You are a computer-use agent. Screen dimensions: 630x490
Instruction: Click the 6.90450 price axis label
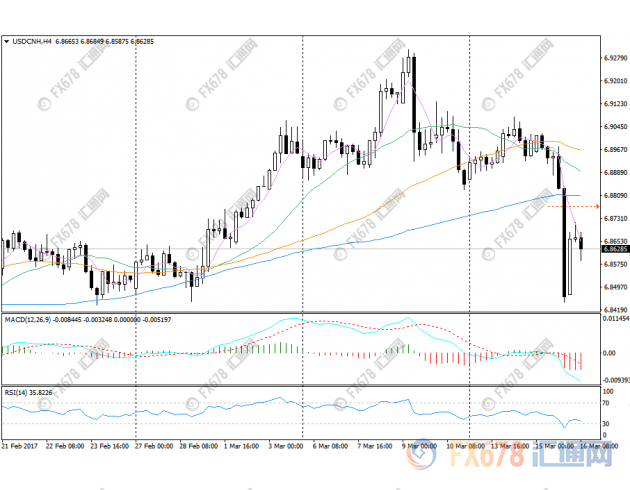615,126
